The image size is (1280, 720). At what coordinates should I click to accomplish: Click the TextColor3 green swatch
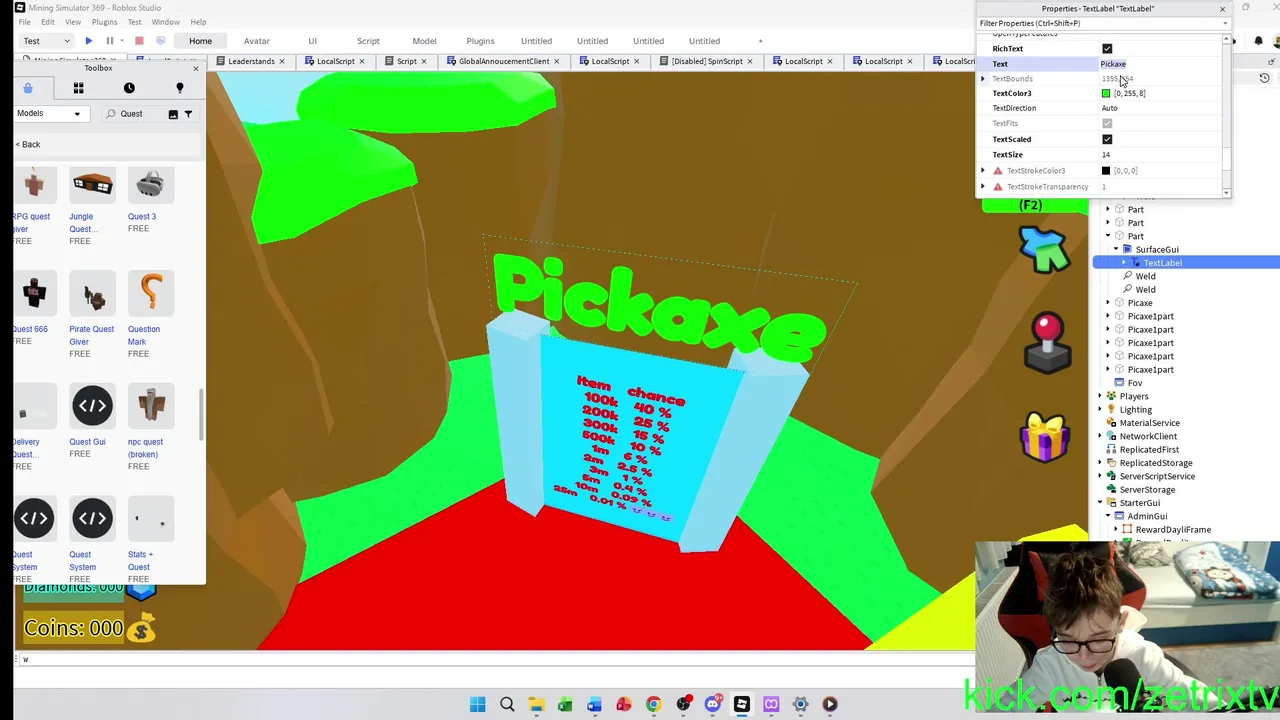1106,94
